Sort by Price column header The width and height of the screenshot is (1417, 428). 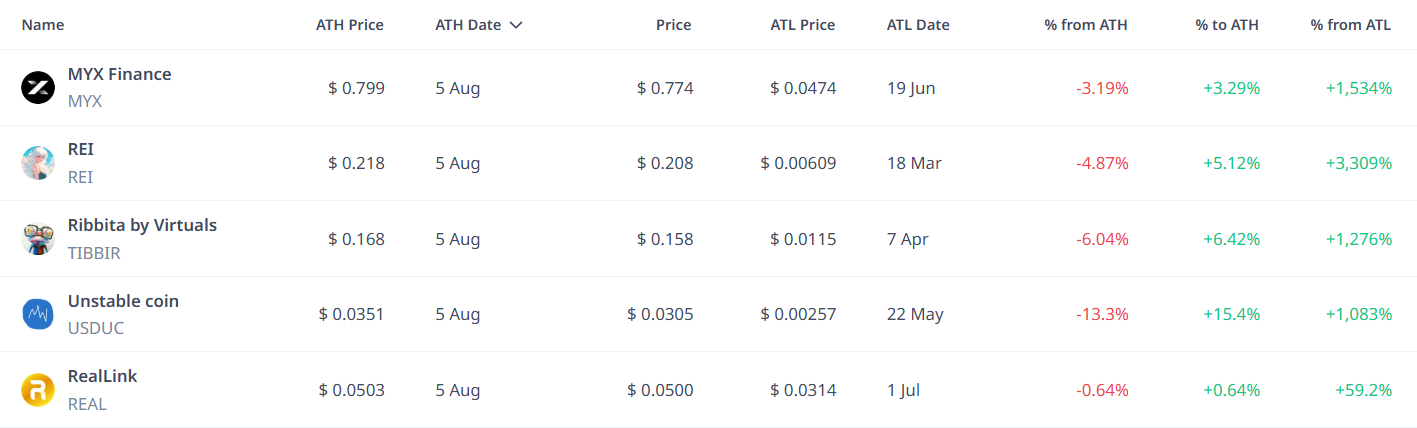[x=674, y=25]
